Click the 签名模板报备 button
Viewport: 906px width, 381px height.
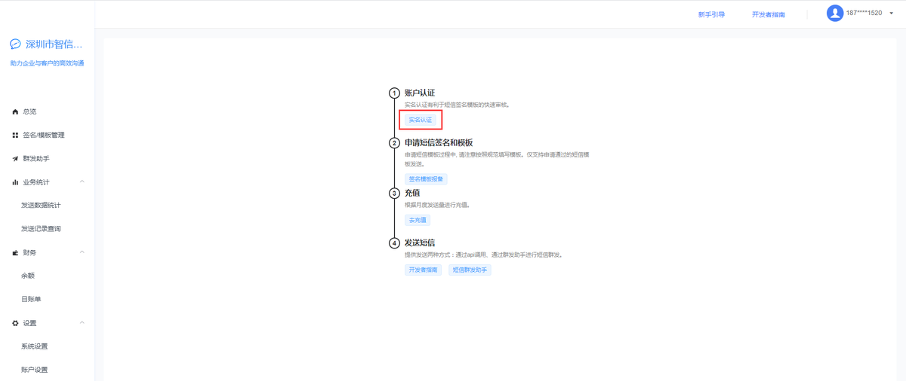point(426,179)
